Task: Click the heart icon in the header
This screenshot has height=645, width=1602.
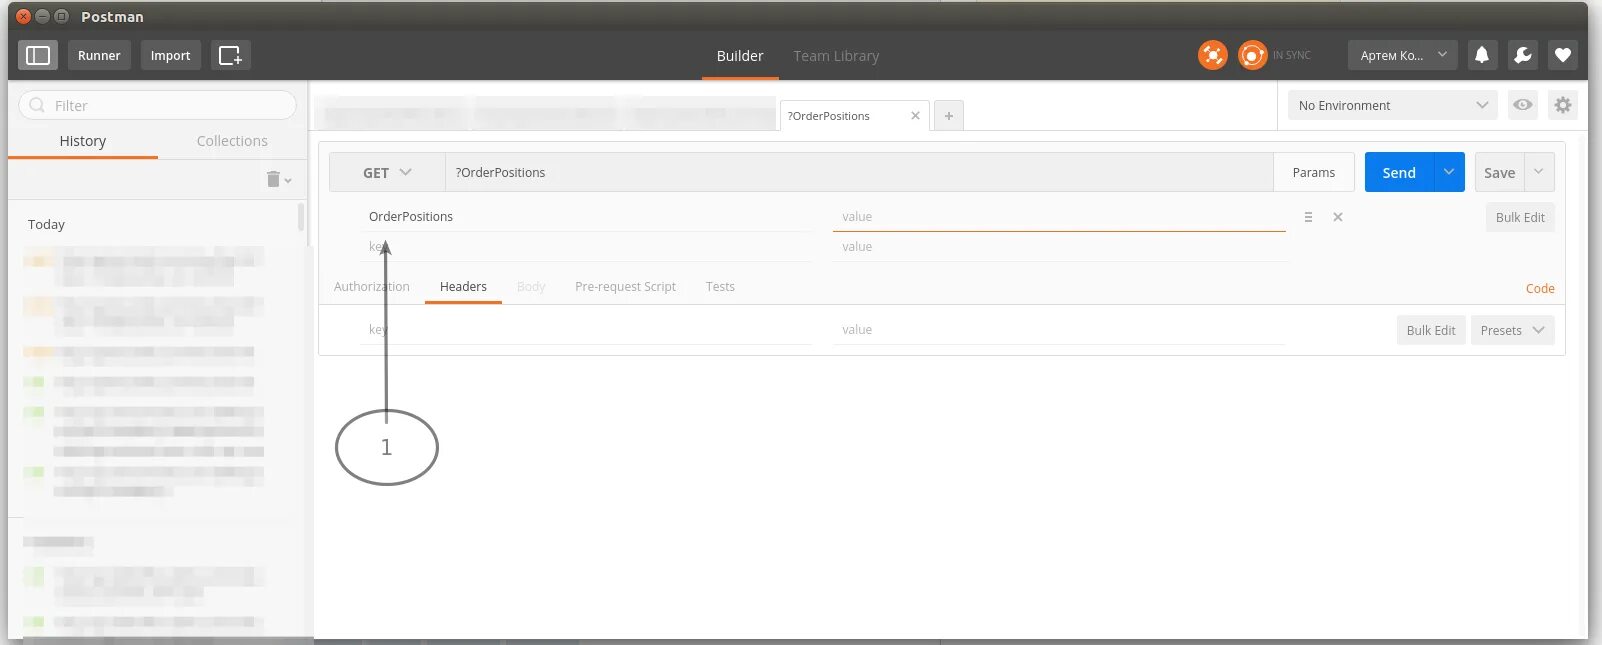Action: click(1563, 55)
